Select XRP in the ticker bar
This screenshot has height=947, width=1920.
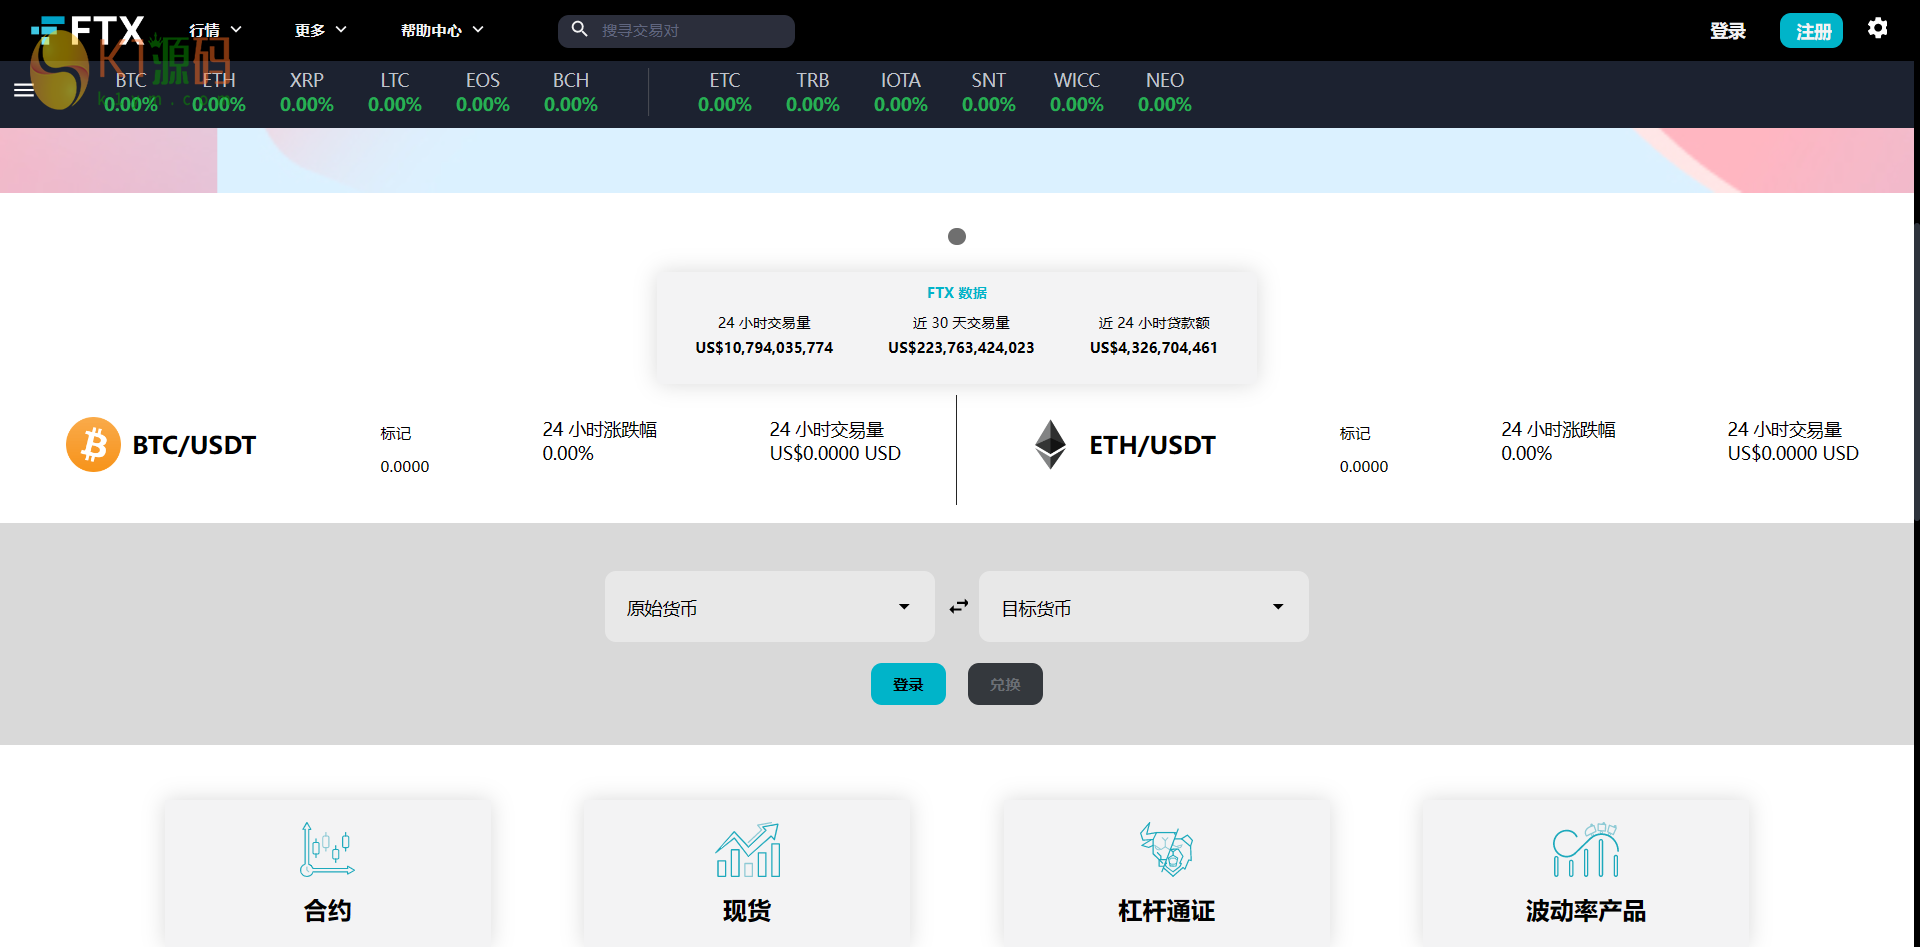(307, 92)
